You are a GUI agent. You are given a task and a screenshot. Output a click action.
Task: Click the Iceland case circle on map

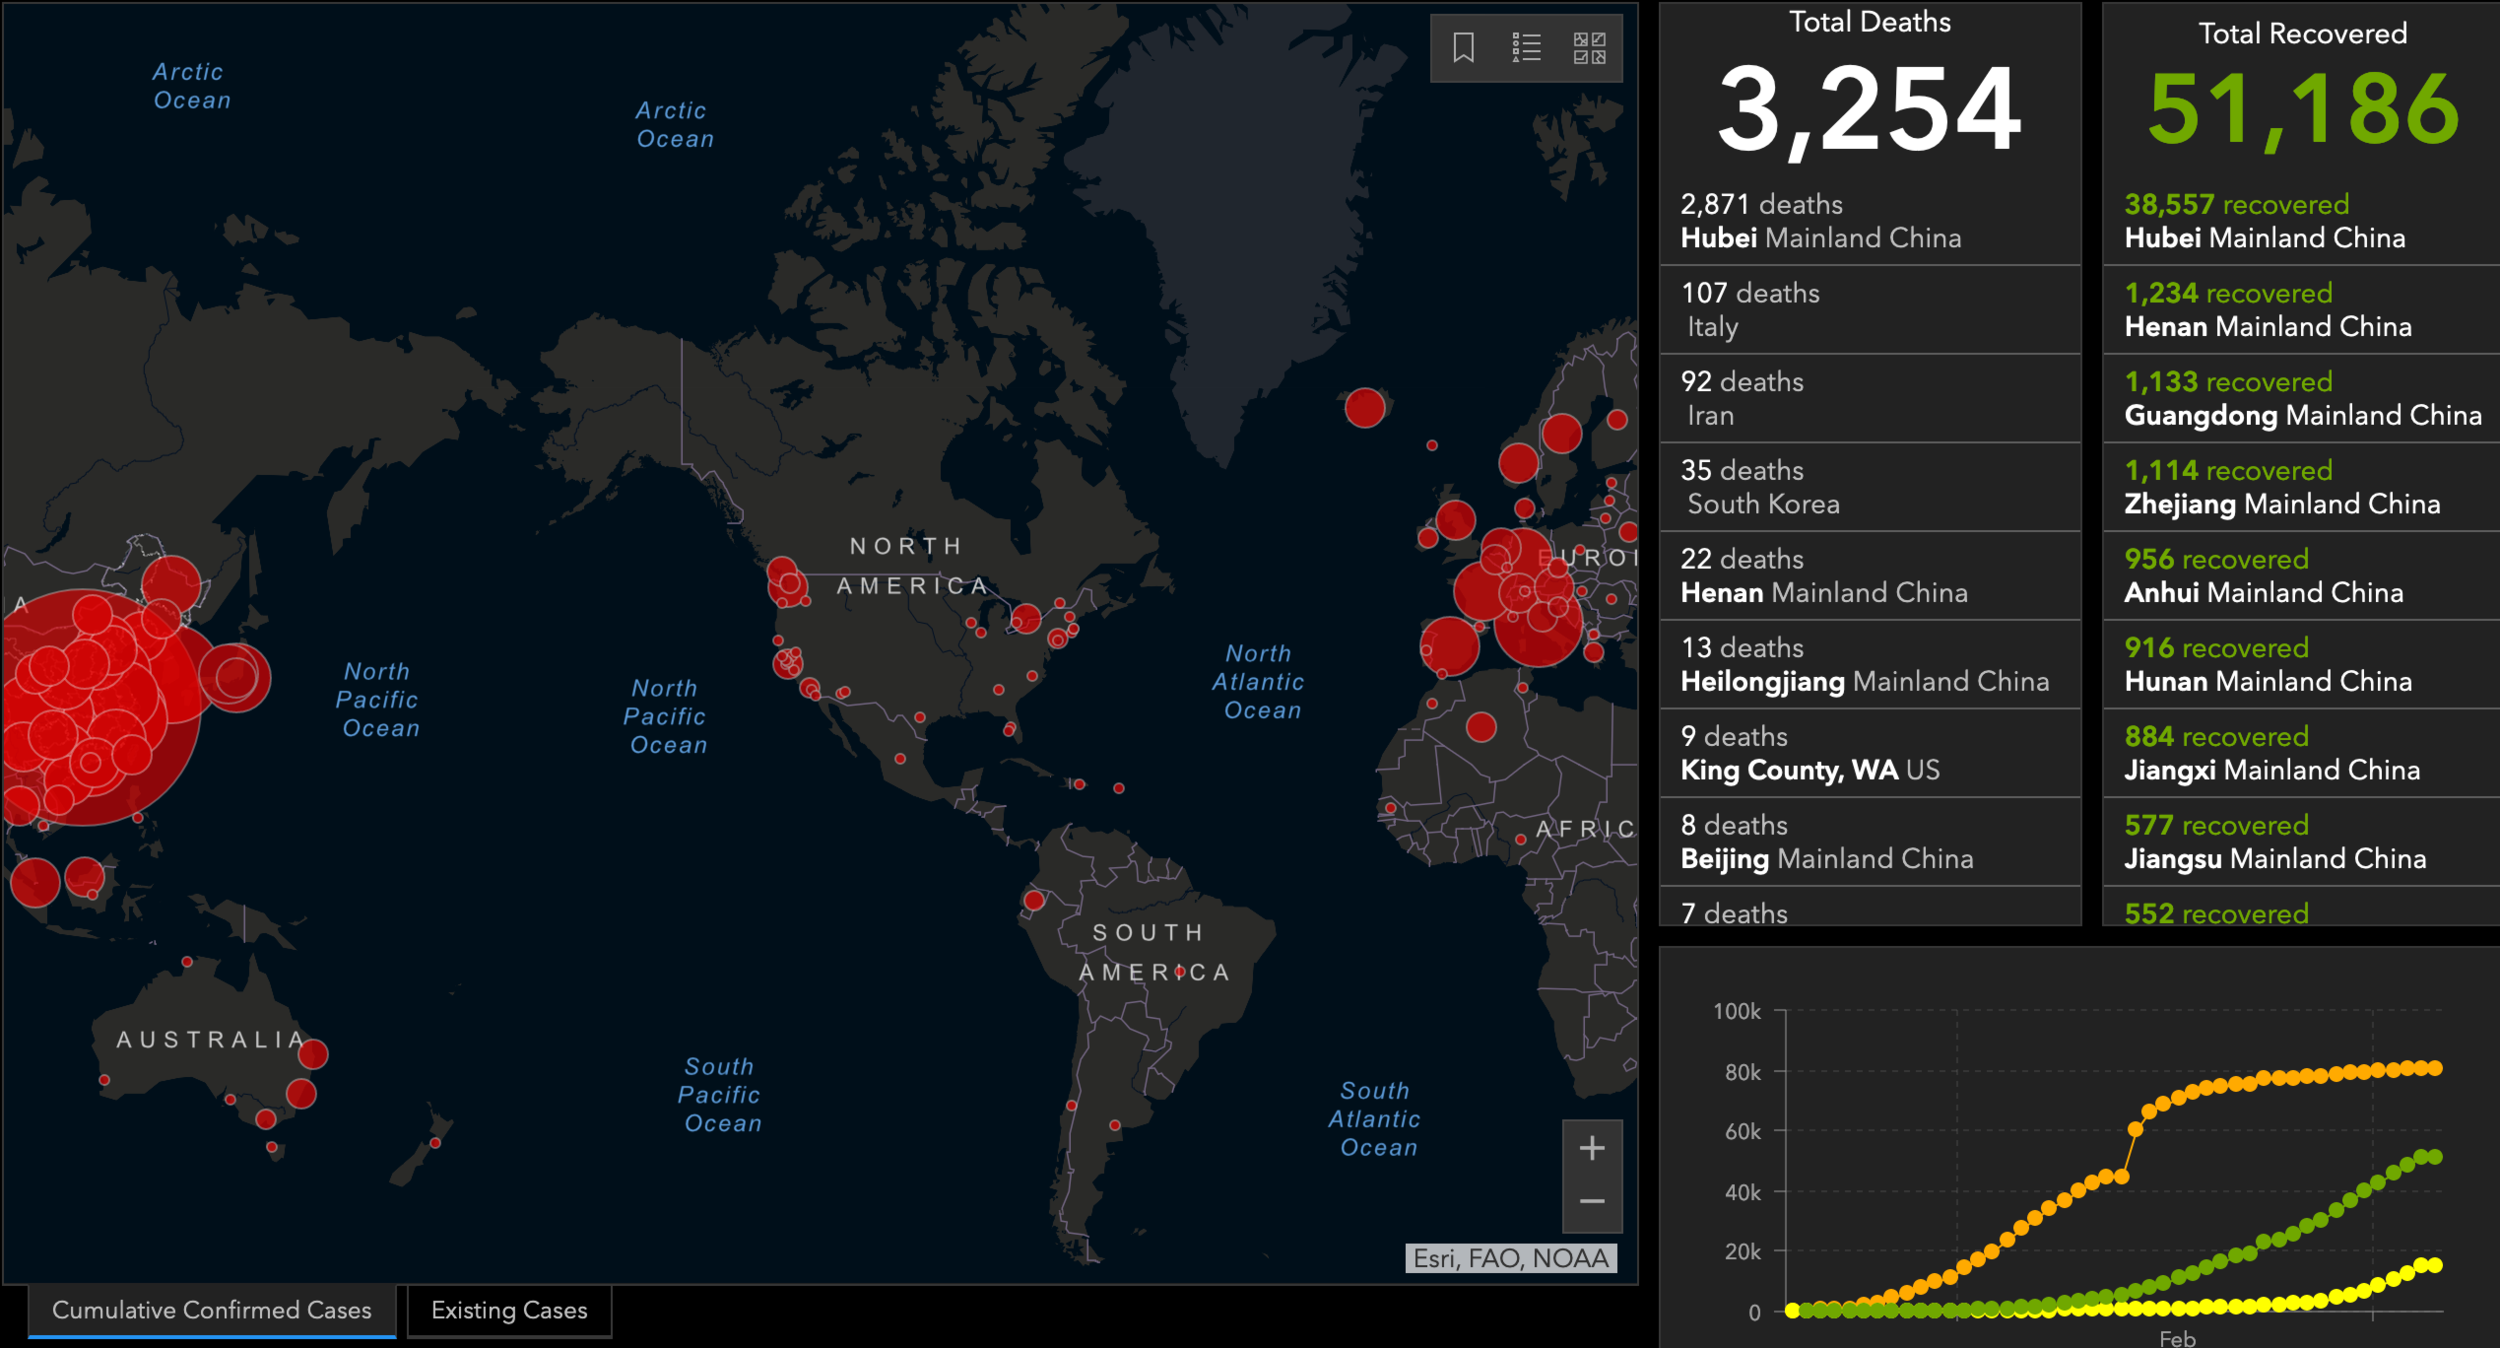[1364, 408]
